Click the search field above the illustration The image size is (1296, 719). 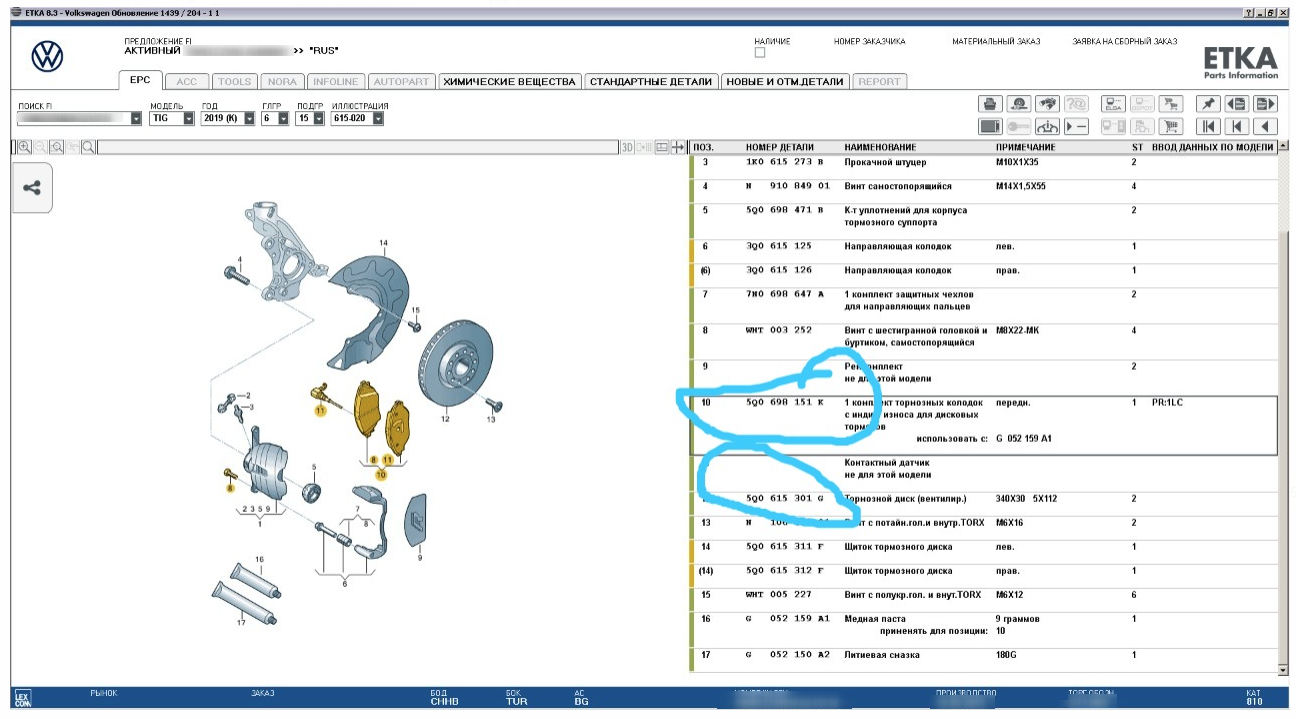(357, 147)
